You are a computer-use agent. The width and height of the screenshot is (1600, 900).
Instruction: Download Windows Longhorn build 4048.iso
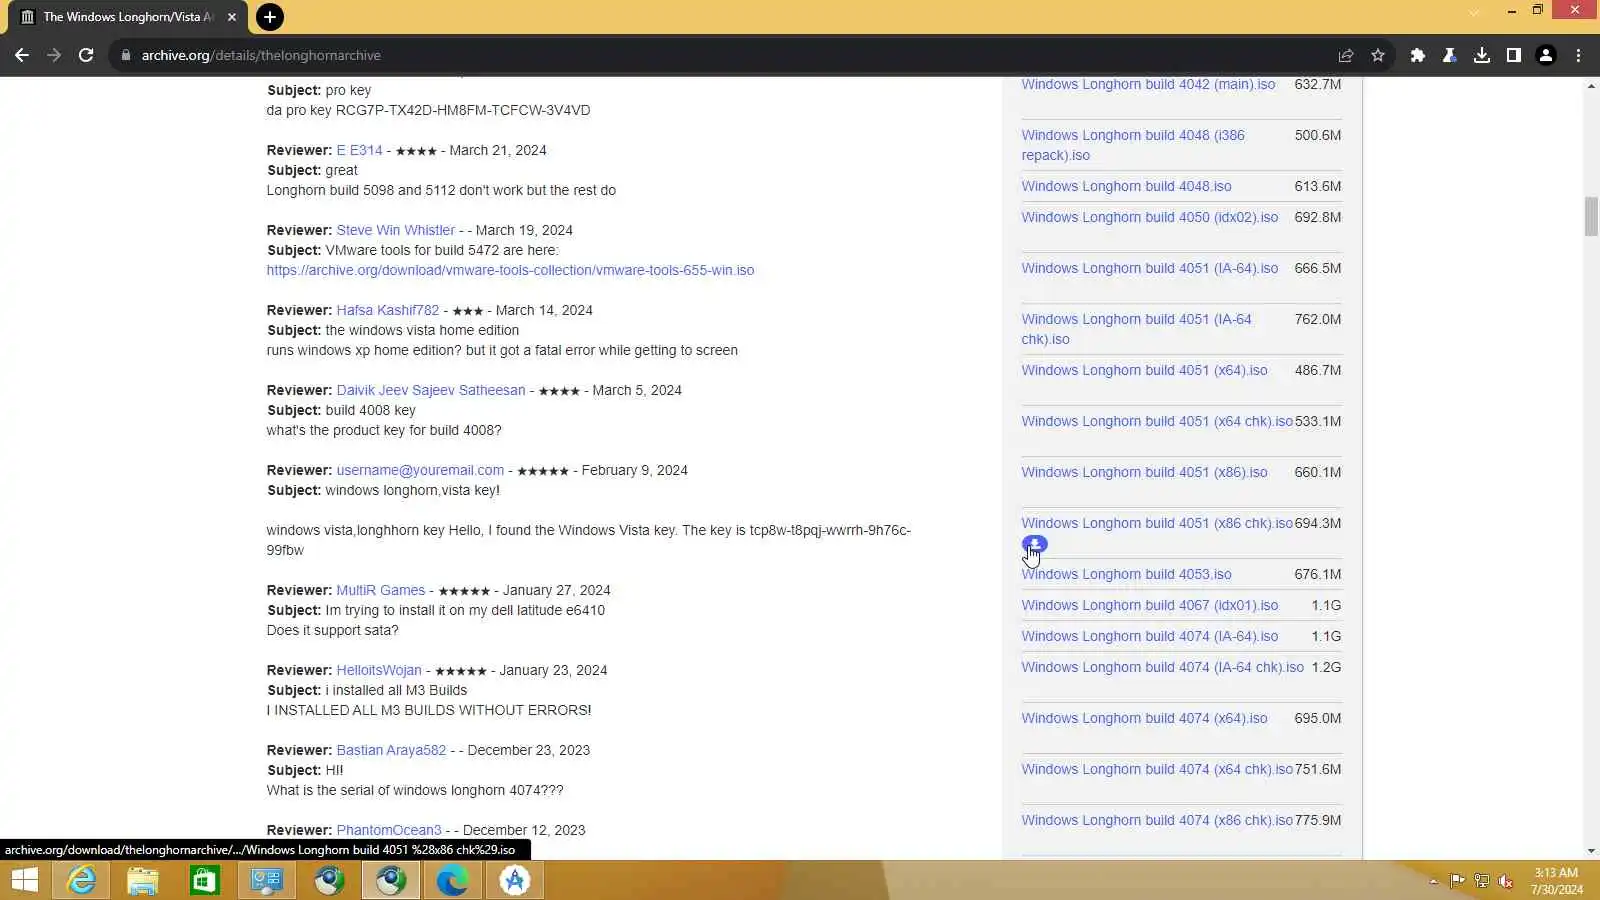coord(1126,186)
